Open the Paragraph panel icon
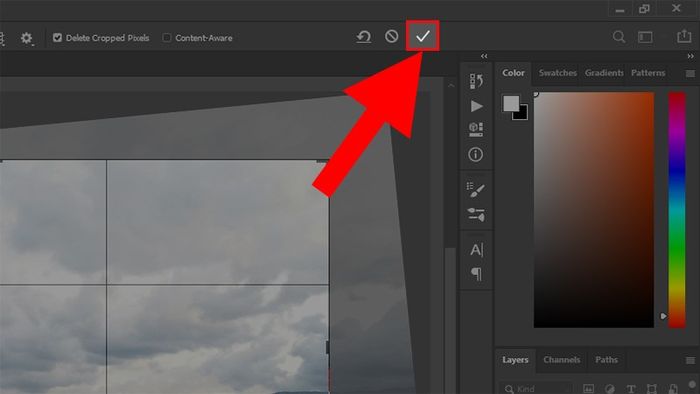The width and height of the screenshot is (700, 394). pos(476,274)
